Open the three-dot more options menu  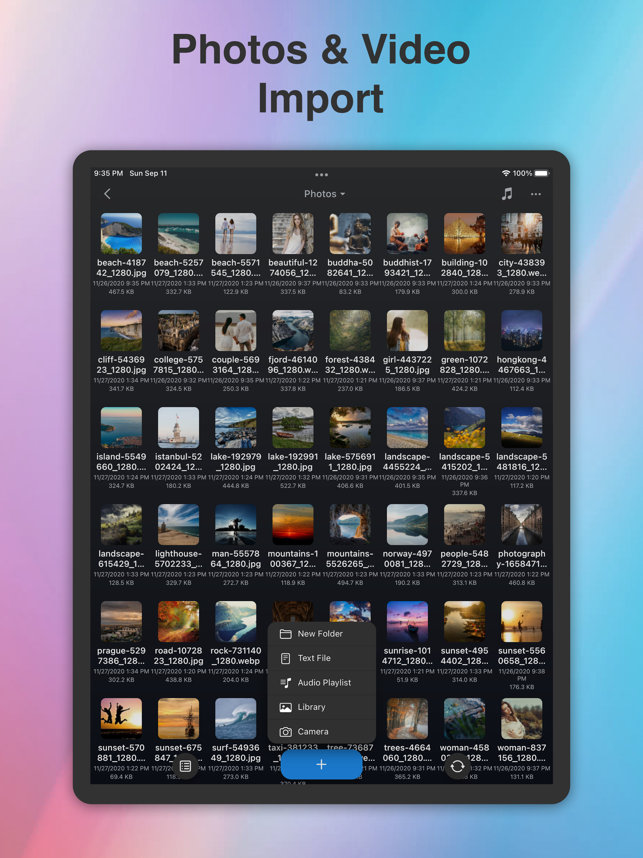pos(536,194)
